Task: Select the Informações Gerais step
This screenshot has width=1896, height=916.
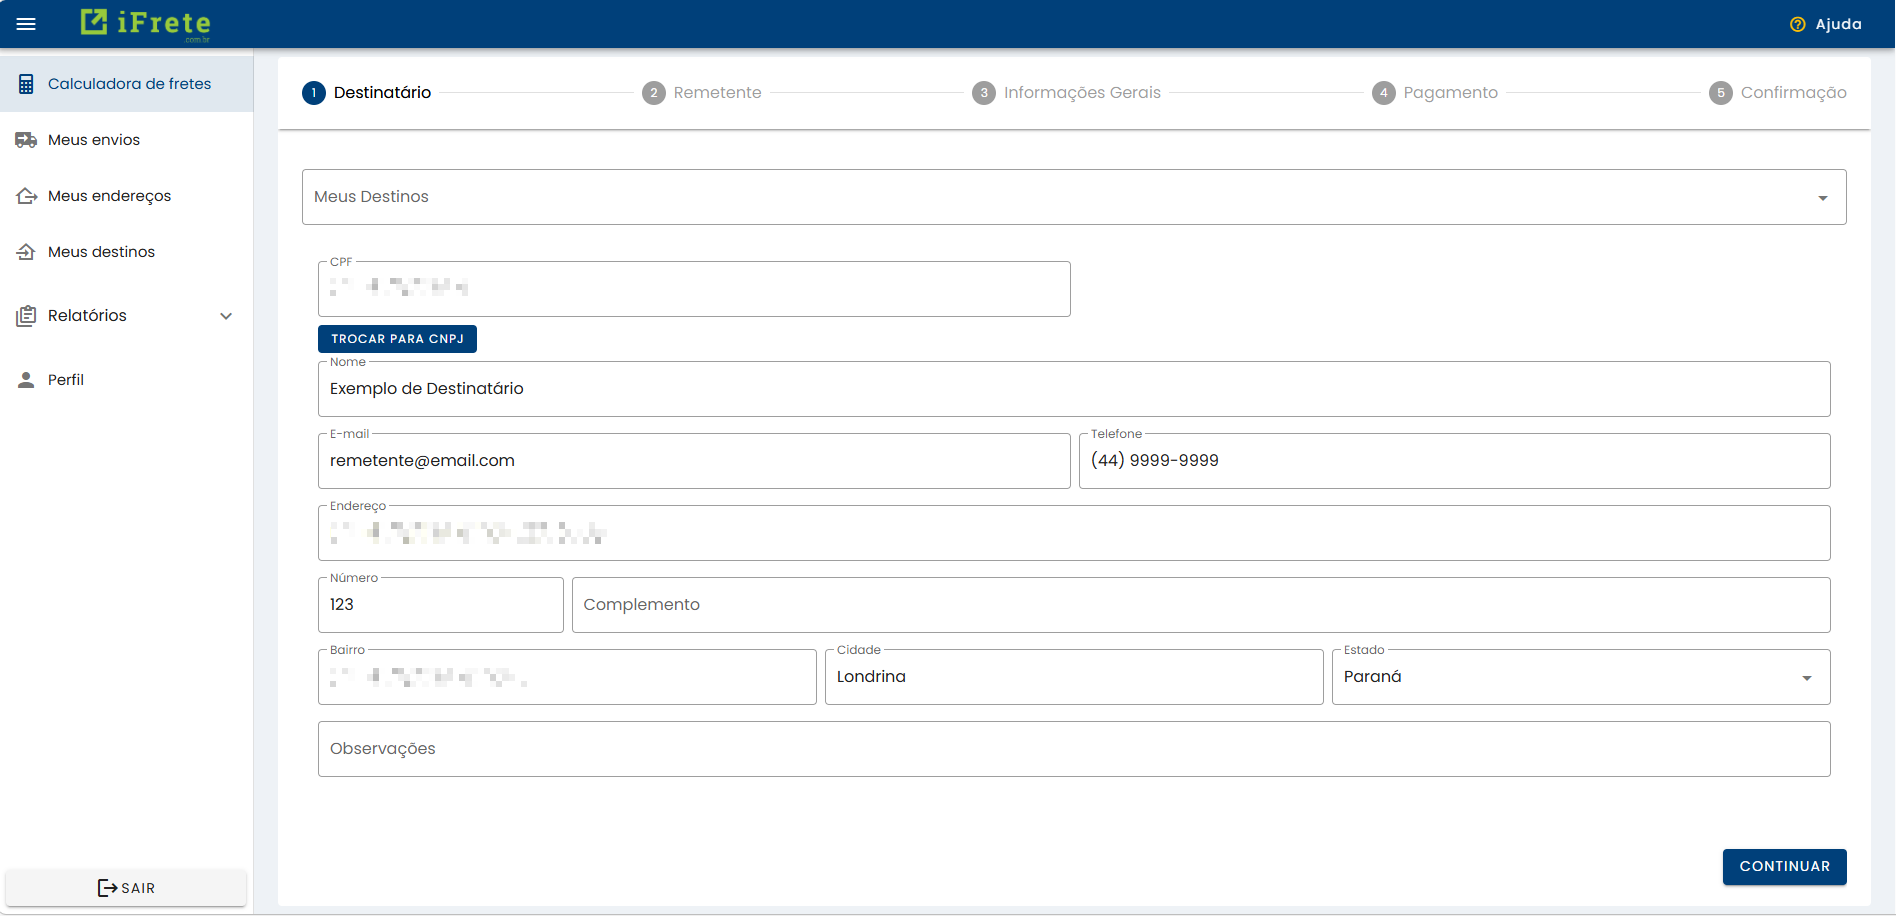Action: click(1067, 93)
